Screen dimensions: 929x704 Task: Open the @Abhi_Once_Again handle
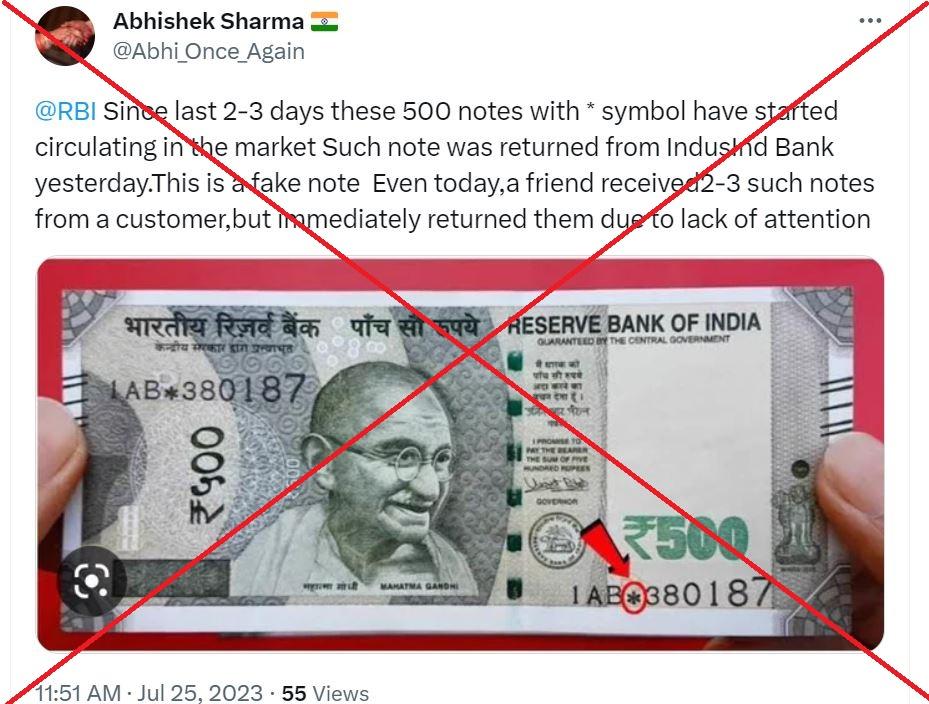tap(209, 52)
